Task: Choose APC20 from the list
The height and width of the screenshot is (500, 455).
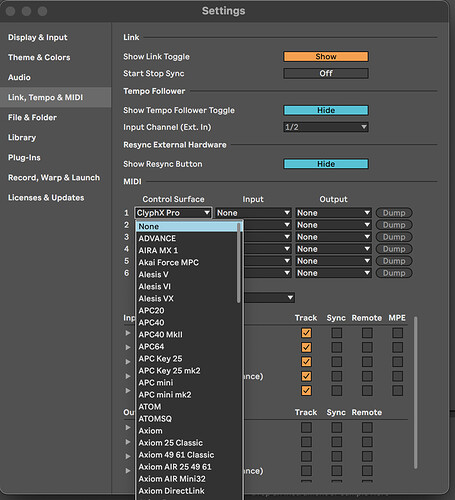Action: click(x=187, y=310)
